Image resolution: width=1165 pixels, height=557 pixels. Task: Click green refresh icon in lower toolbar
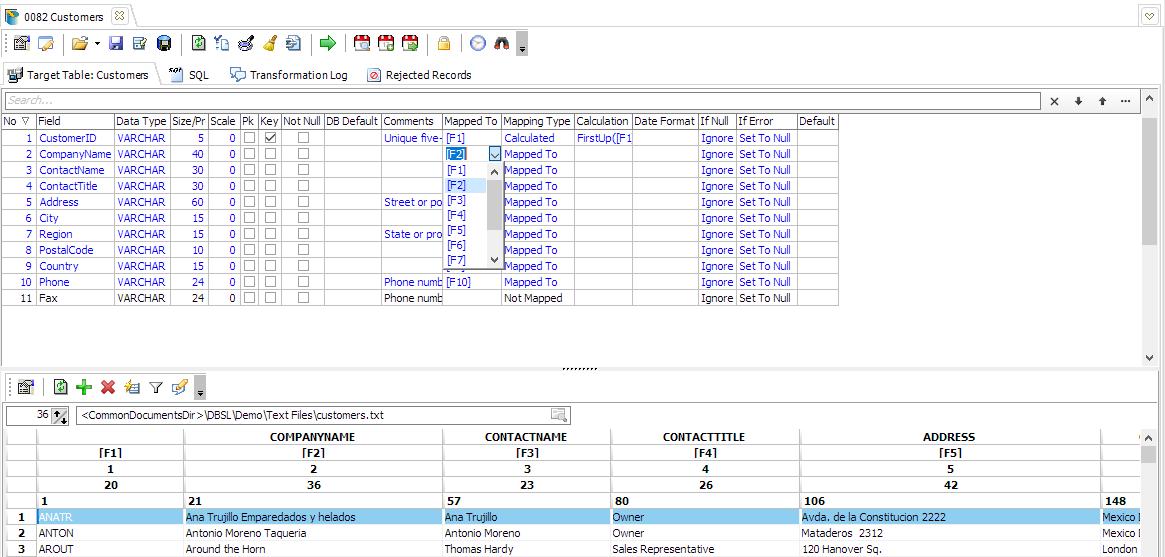pyautogui.click(x=61, y=387)
